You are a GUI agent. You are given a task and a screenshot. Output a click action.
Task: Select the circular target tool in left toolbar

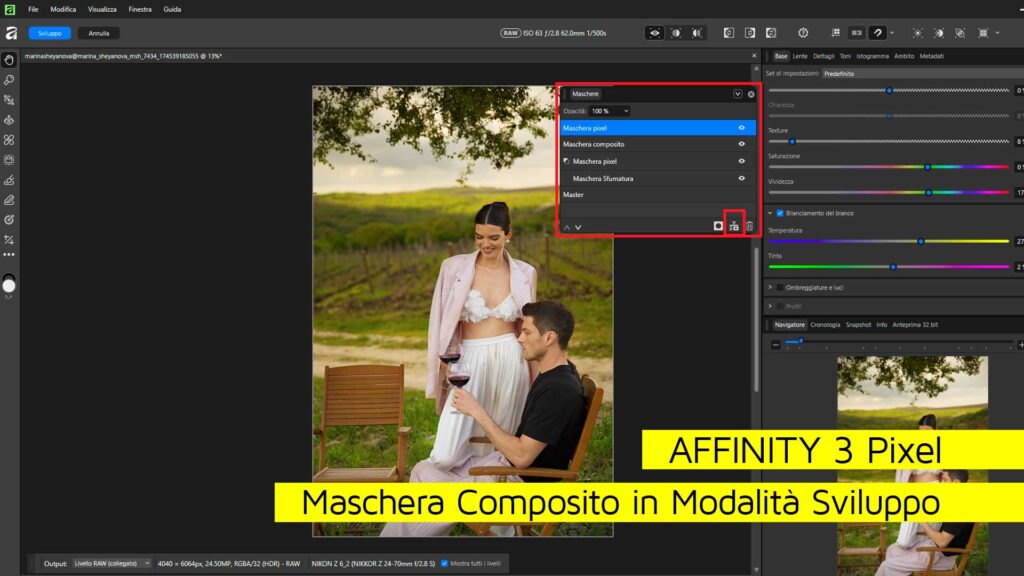tap(9, 220)
